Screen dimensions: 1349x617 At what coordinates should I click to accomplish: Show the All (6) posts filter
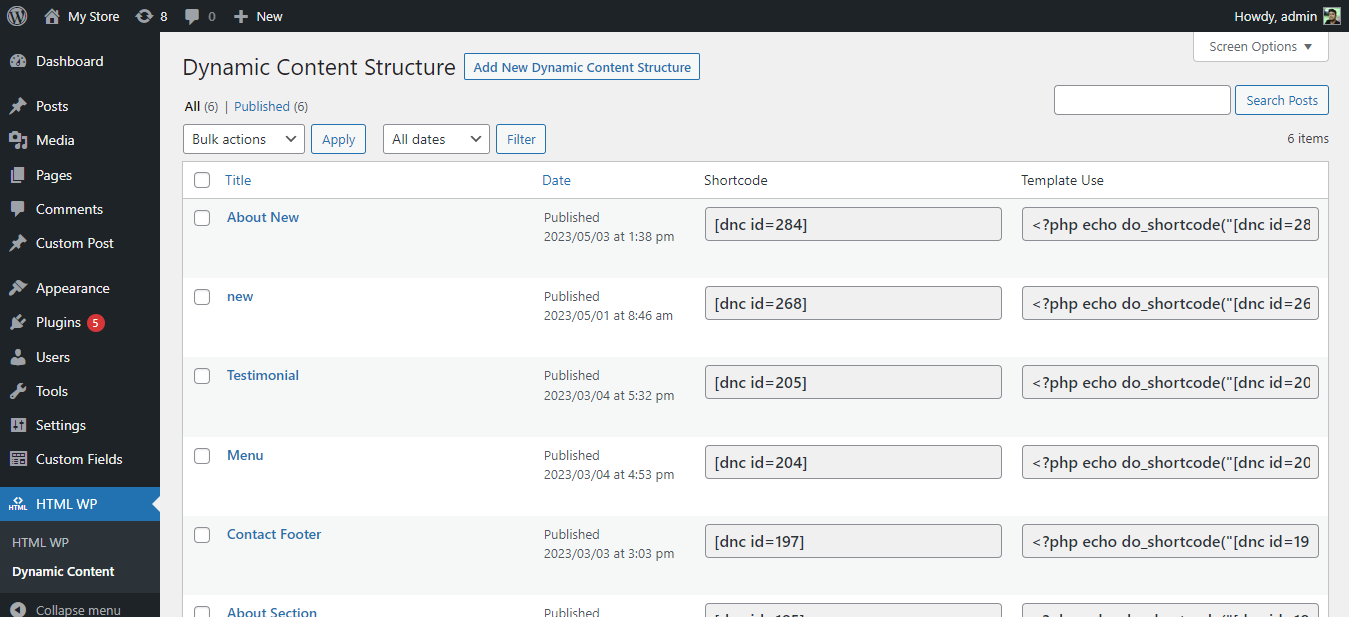(x=201, y=106)
